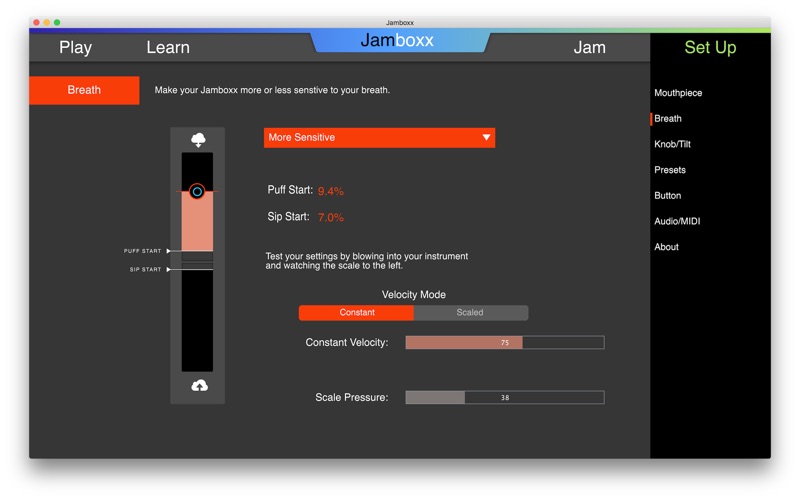Click the yellow minimize window button

[x=46, y=22]
